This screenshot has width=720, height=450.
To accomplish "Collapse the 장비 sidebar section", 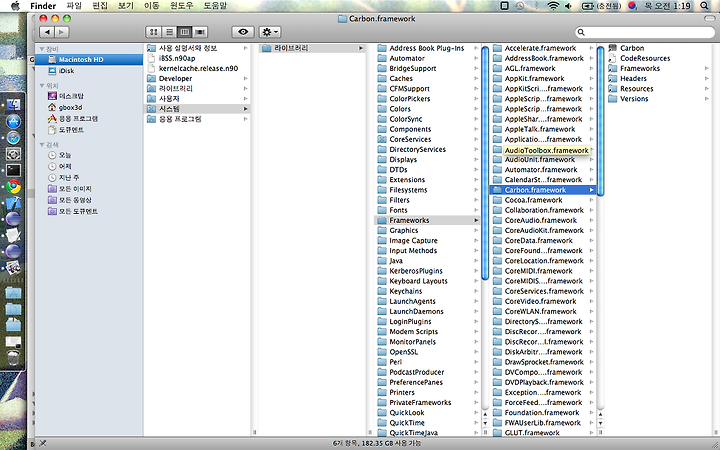I will (42, 49).
